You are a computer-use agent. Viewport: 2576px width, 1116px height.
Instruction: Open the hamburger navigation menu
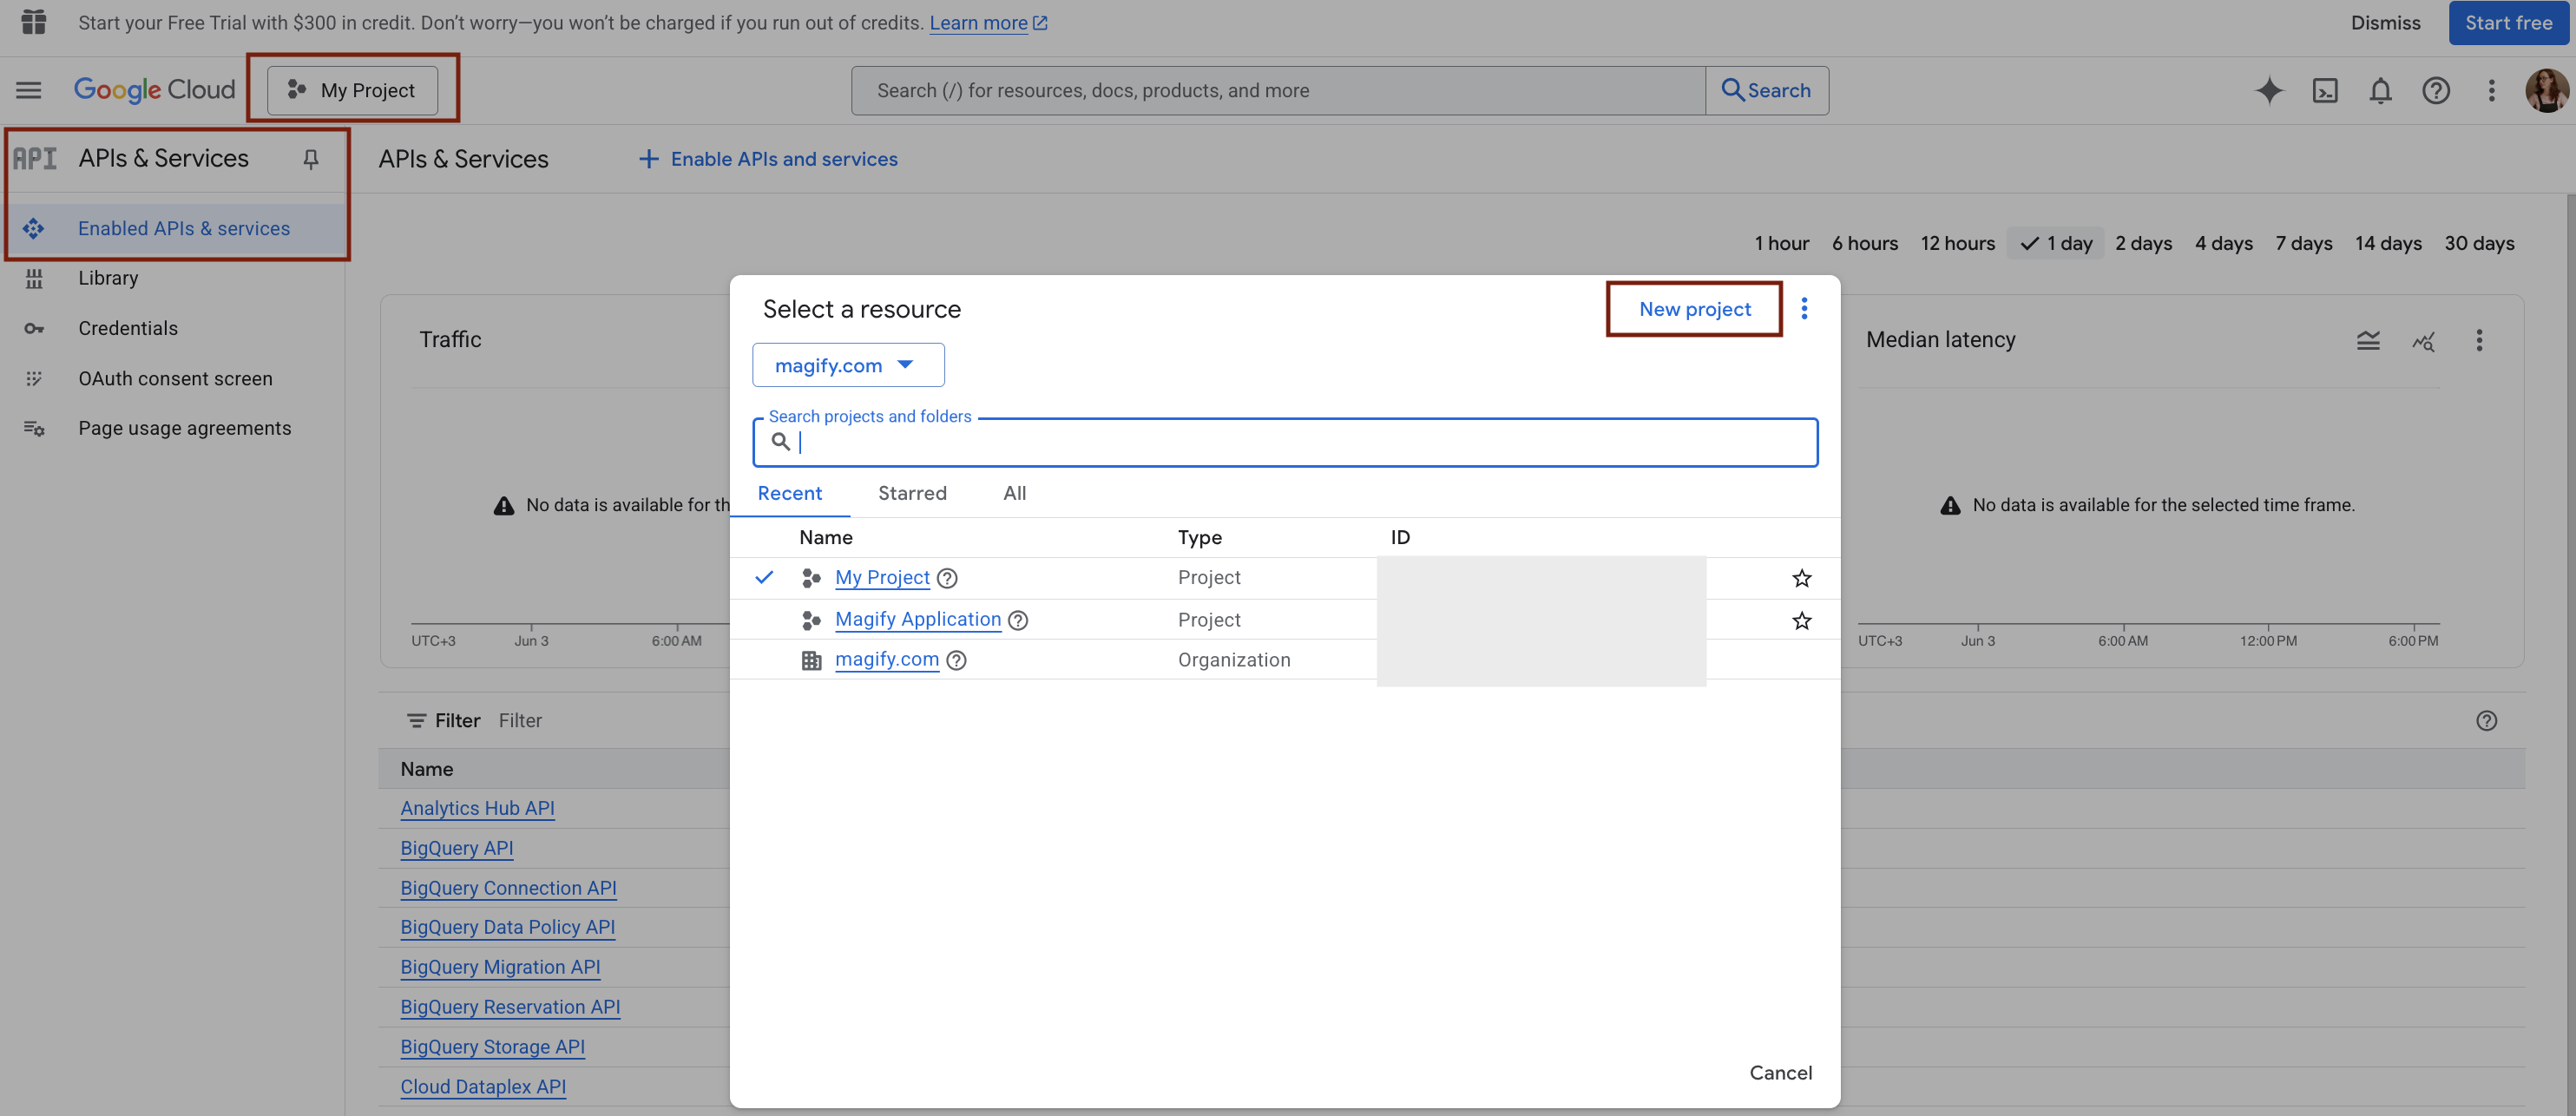point(29,90)
